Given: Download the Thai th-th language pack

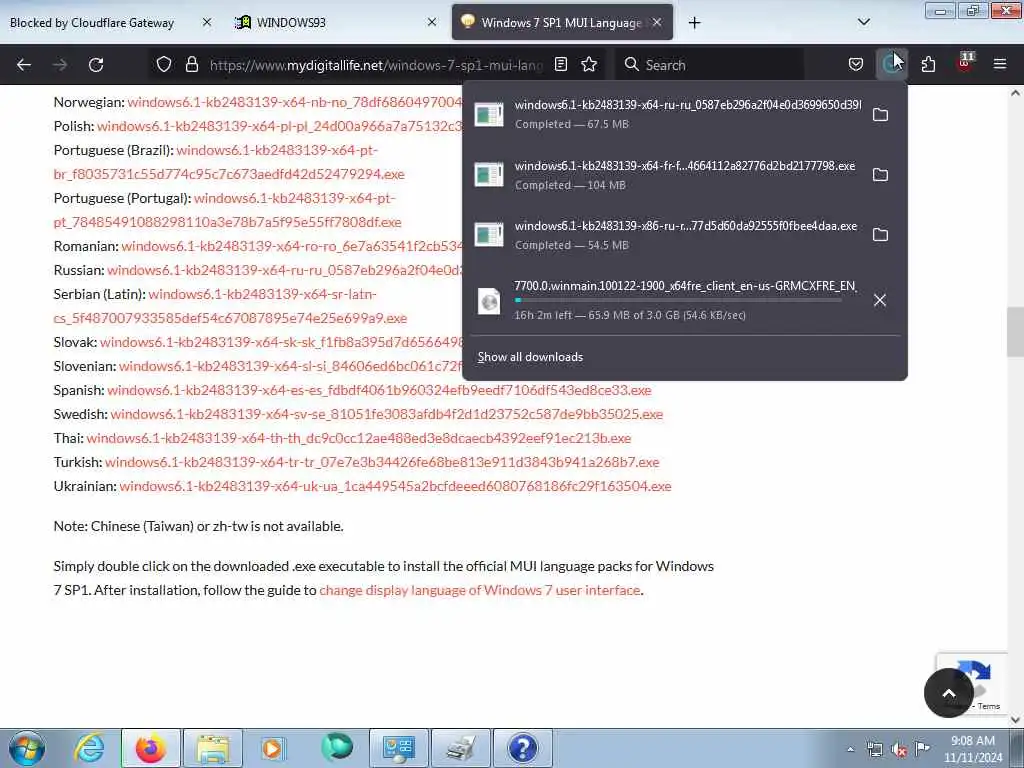Looking at the screenshot, I should [359, 438].
